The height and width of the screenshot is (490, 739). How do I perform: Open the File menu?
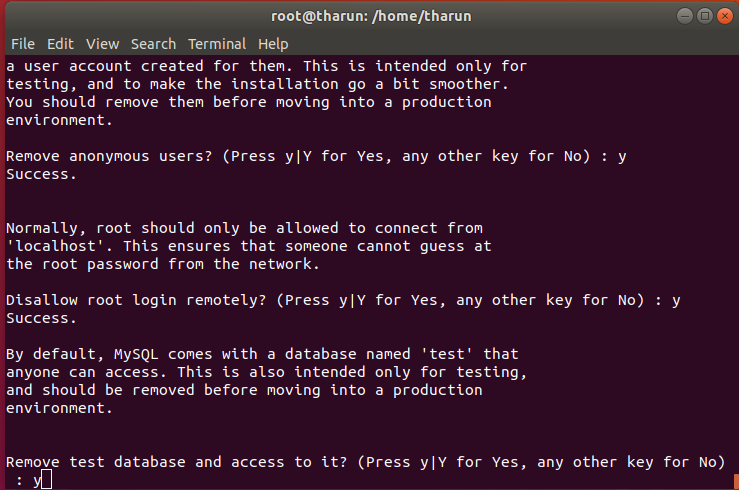click(22, 44)
